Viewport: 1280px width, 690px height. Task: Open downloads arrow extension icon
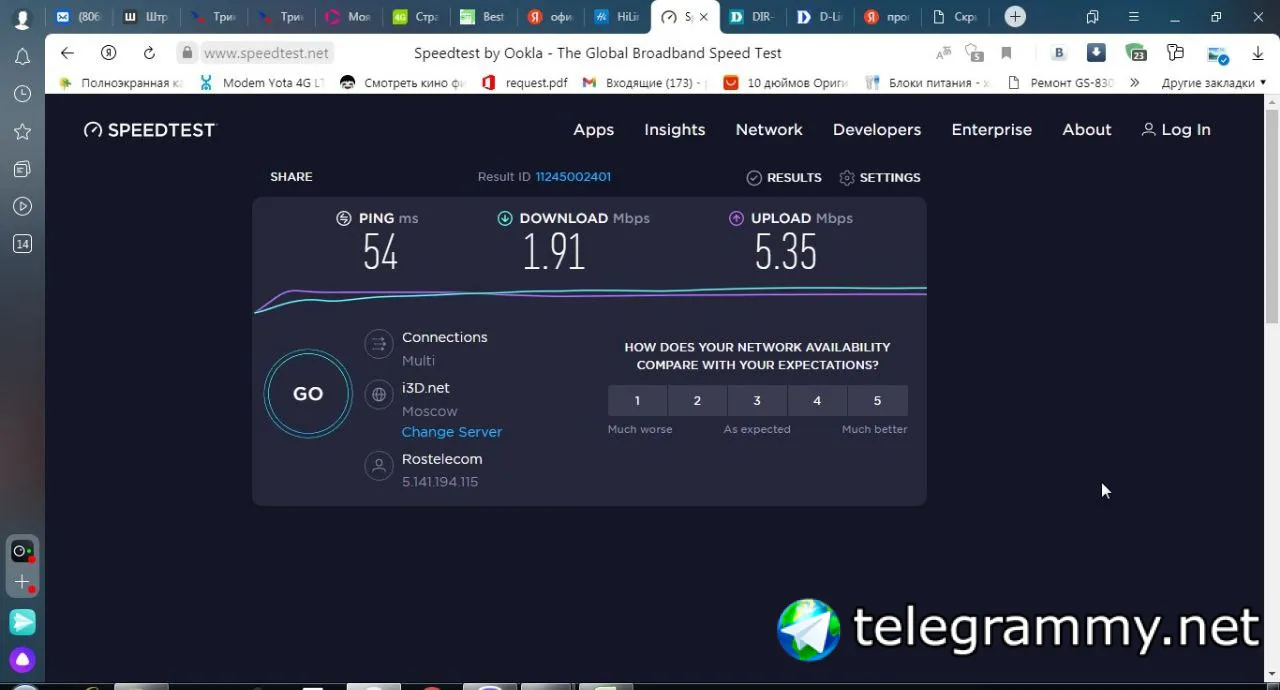click(1096, 53)
